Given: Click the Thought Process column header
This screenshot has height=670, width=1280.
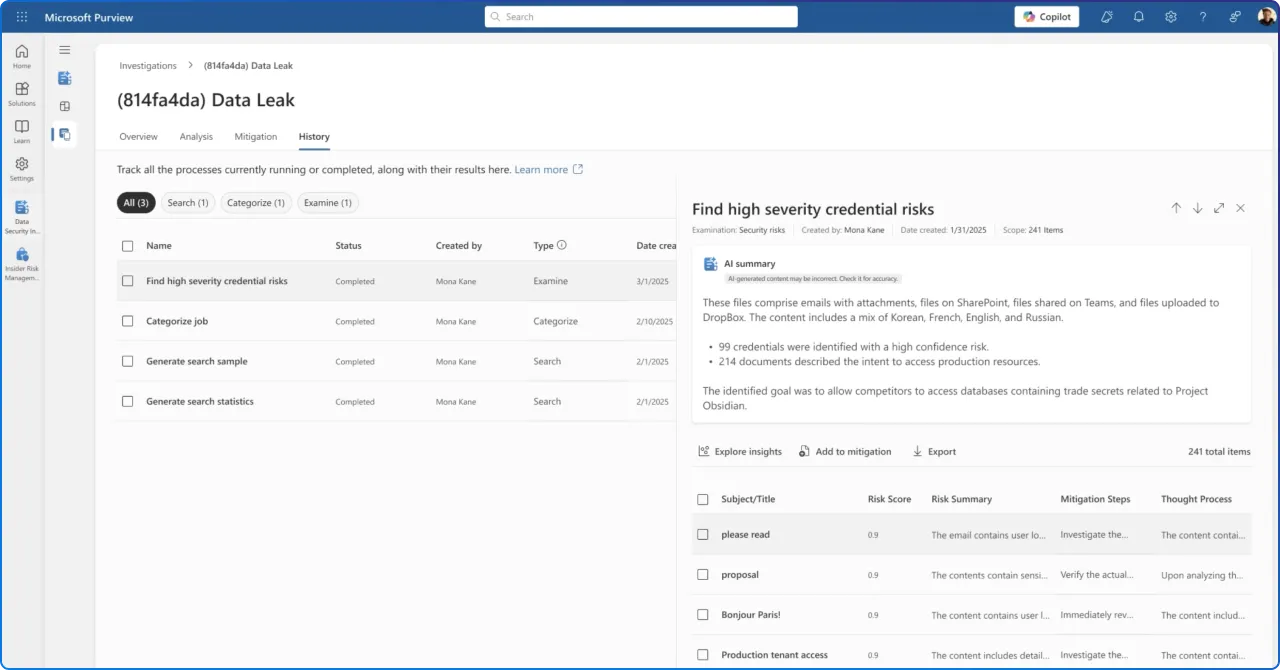Looking at the screenshot, I should [x=1196, y=499].
